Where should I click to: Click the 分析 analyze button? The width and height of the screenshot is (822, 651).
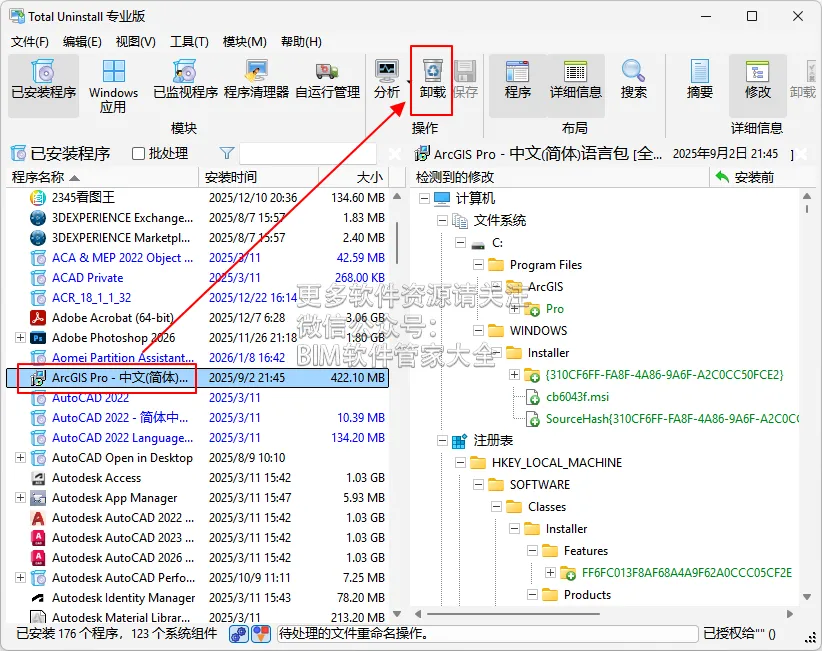387,79
